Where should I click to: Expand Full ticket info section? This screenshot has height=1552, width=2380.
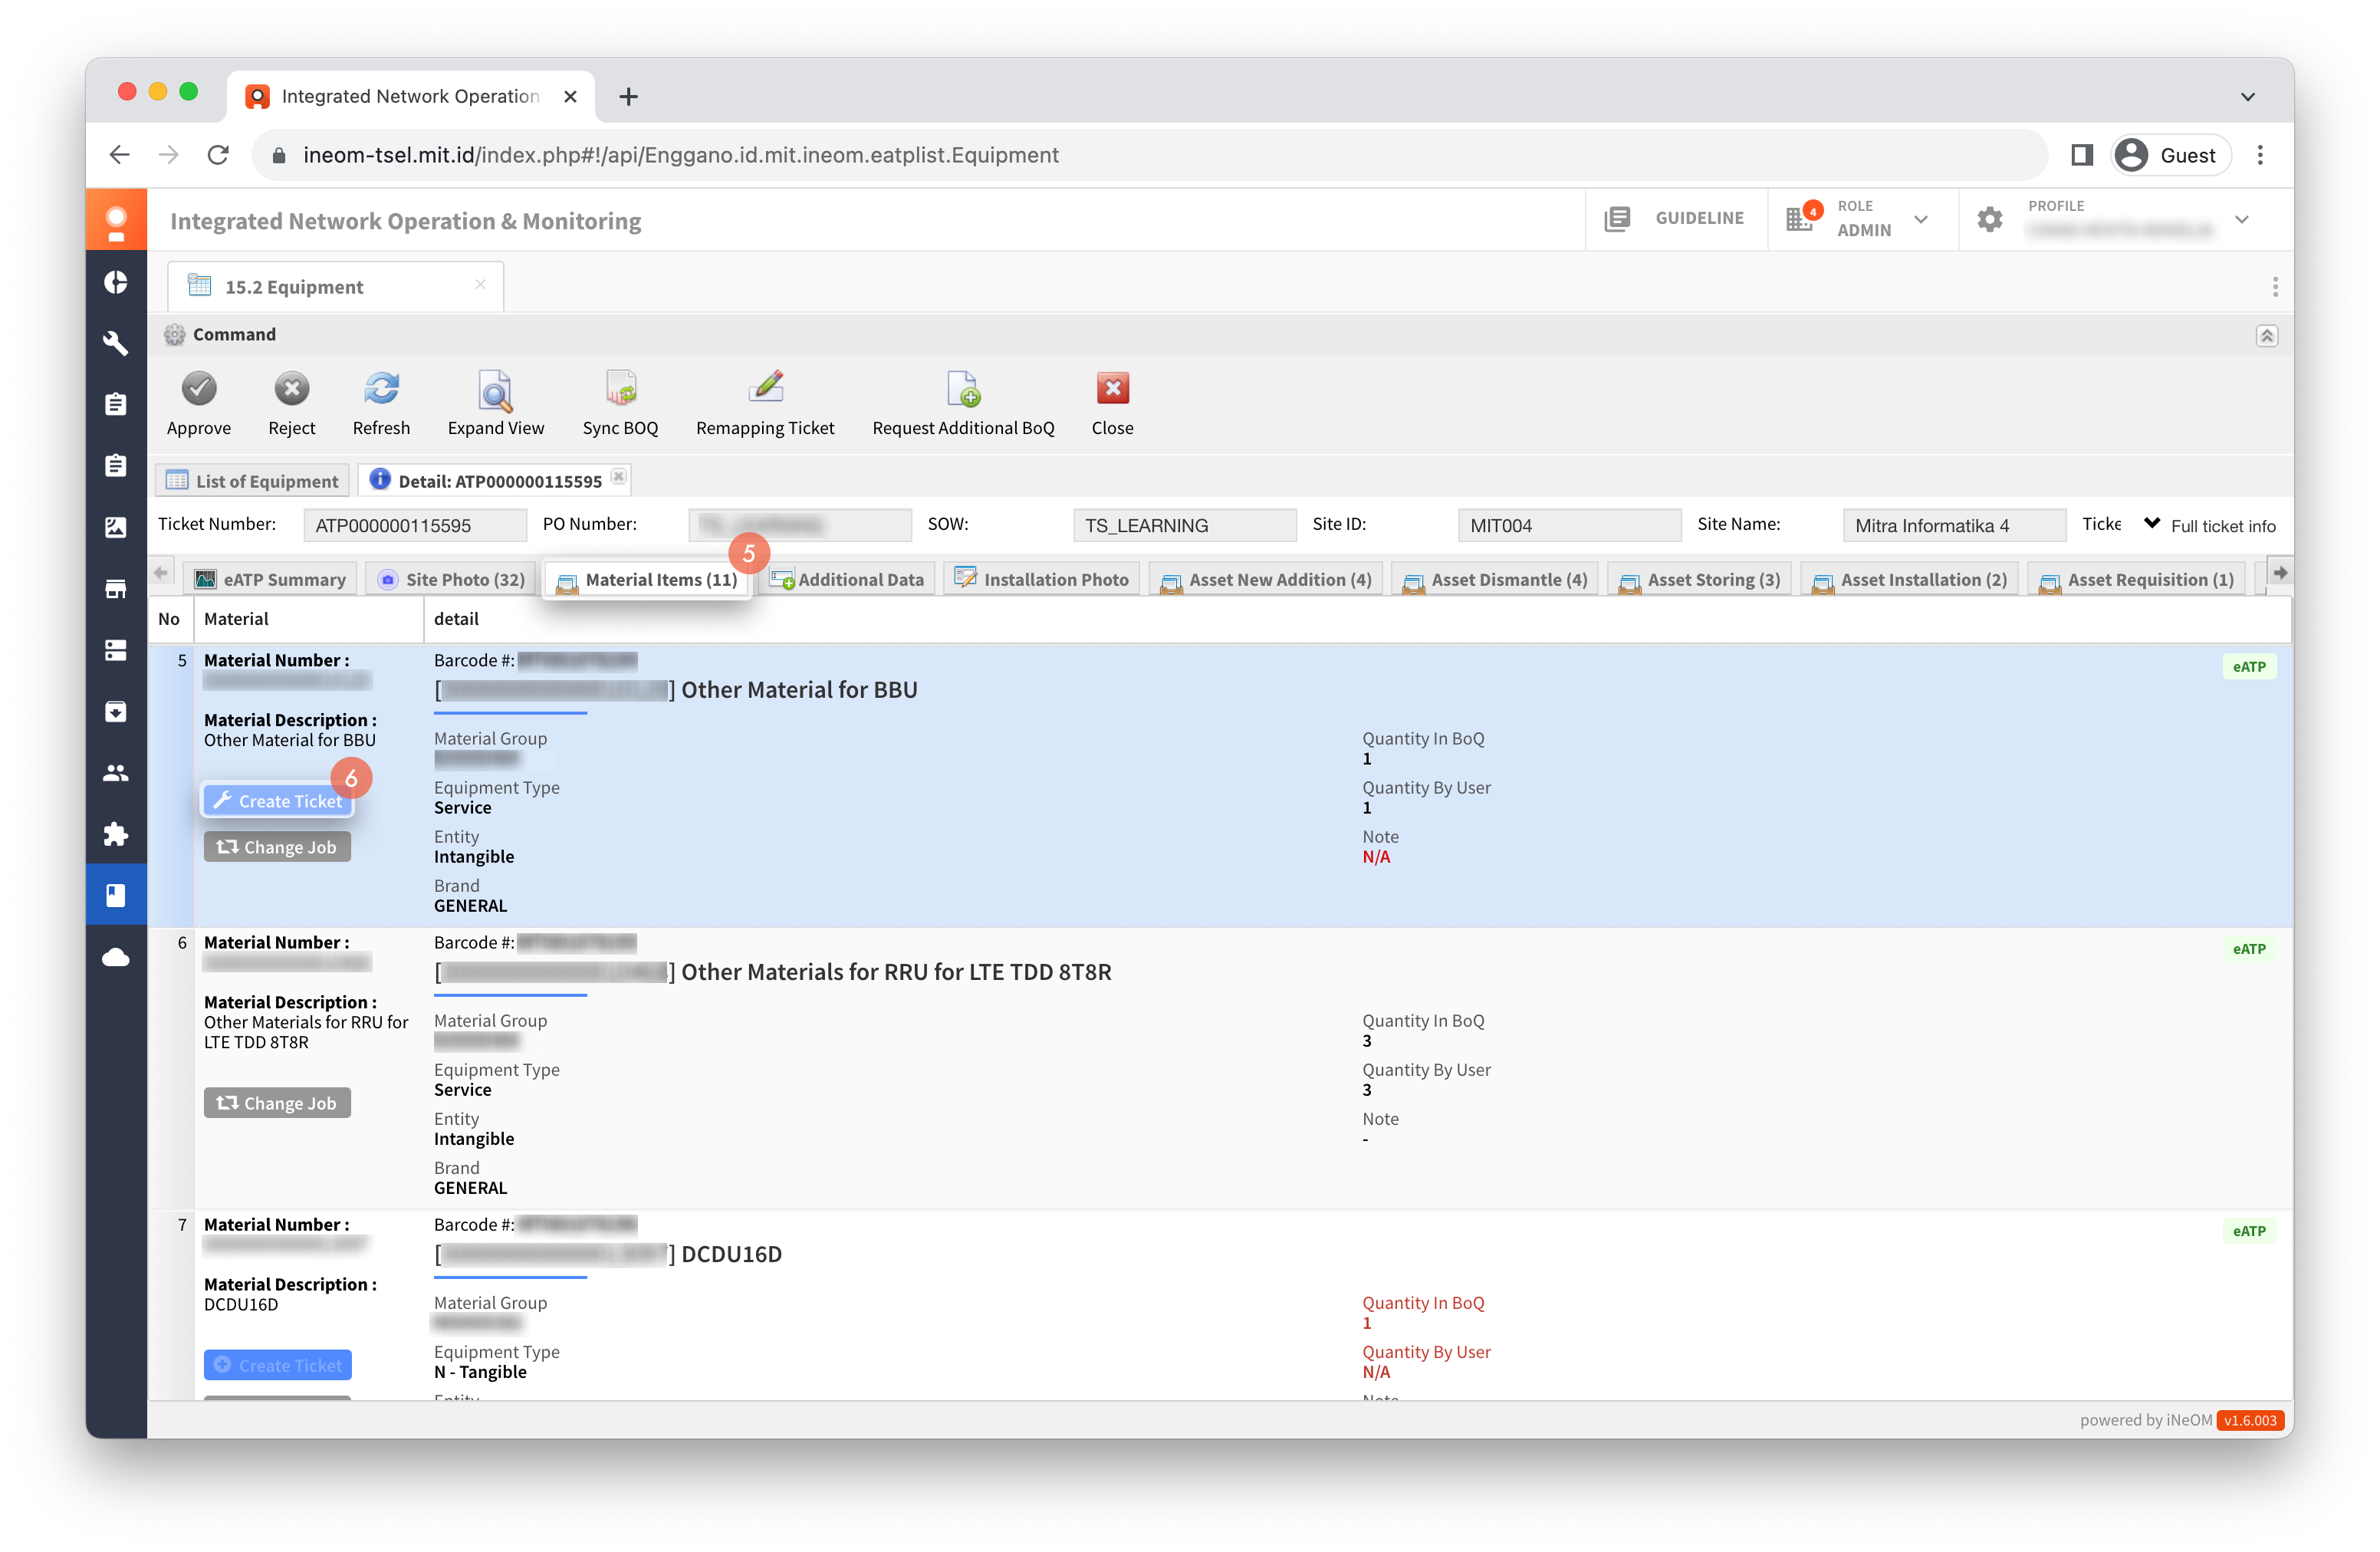pos(2209,525)
